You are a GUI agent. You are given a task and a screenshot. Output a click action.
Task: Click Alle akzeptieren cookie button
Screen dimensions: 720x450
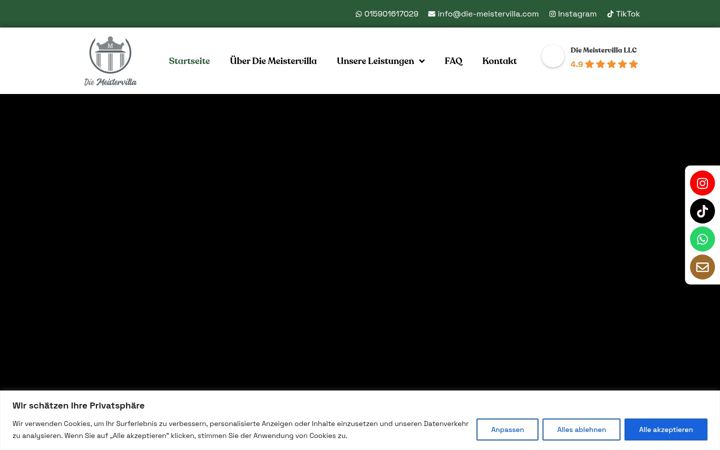(666, 429)
